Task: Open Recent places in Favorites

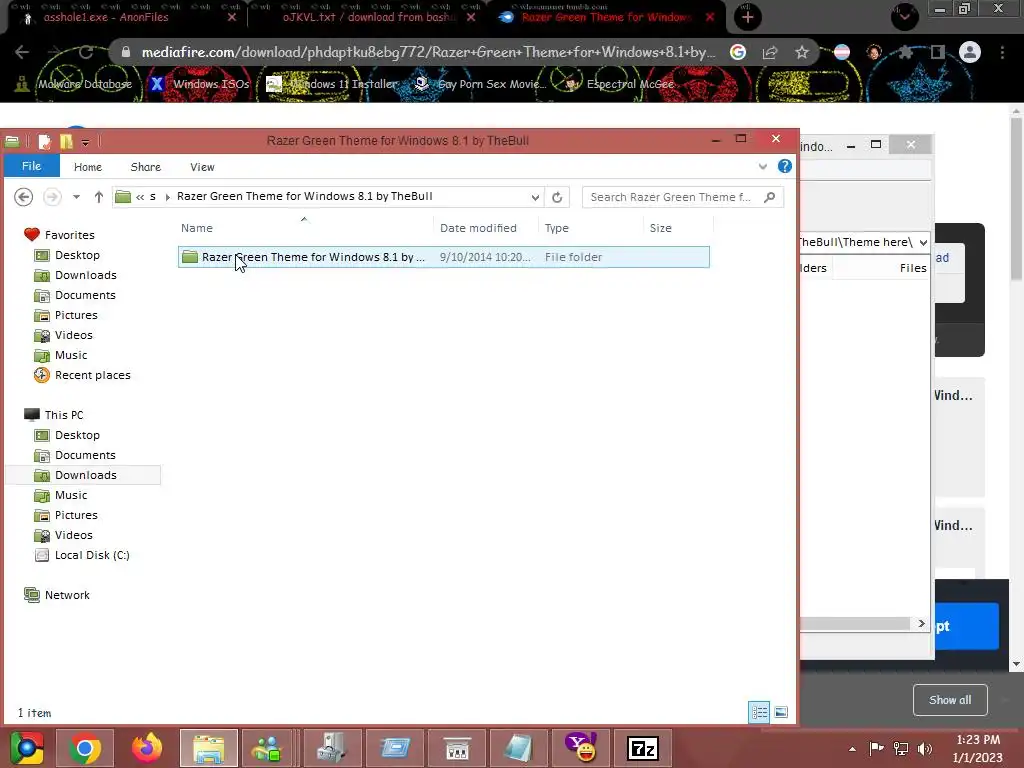Action: click(92, 376)
